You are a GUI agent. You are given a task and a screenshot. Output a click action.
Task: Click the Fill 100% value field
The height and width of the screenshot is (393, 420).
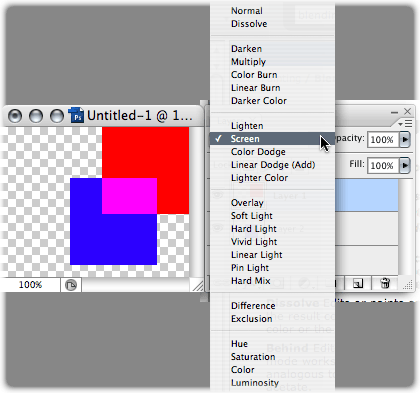point(383,166)
